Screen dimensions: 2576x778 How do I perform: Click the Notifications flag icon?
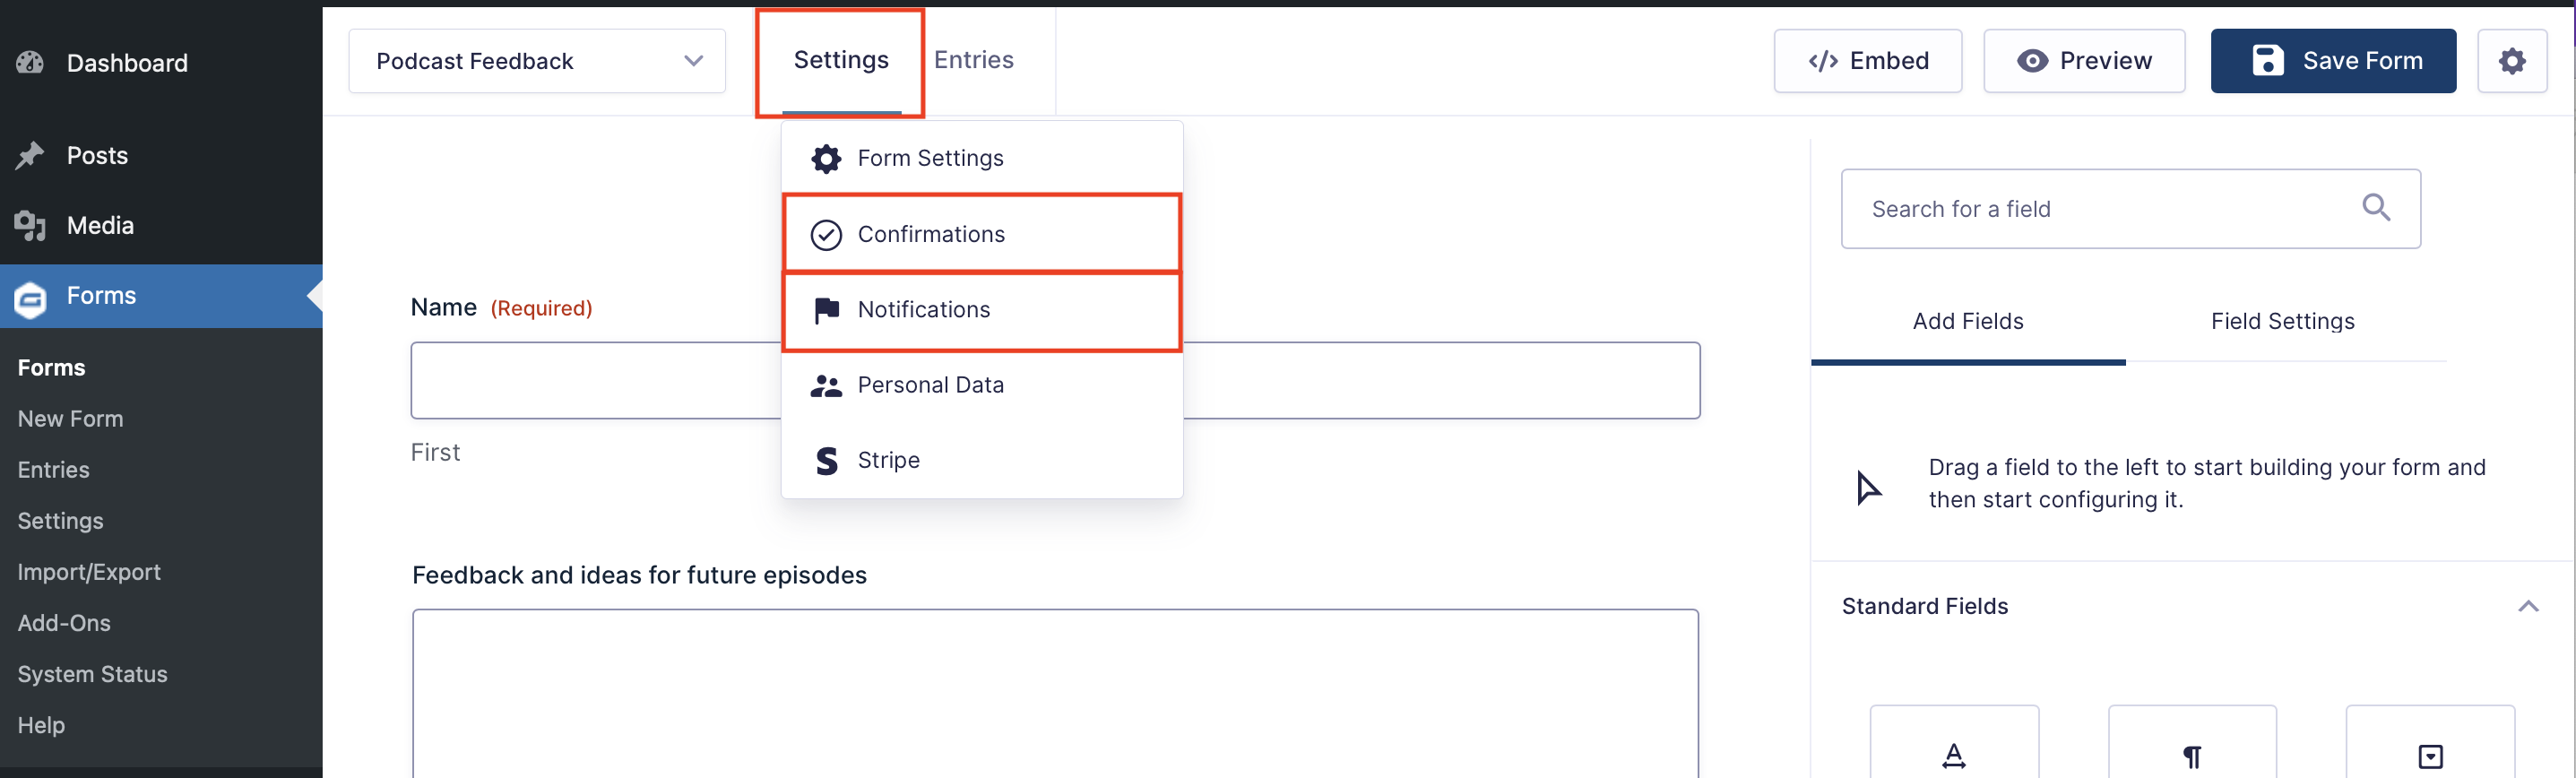pos(826,310)
